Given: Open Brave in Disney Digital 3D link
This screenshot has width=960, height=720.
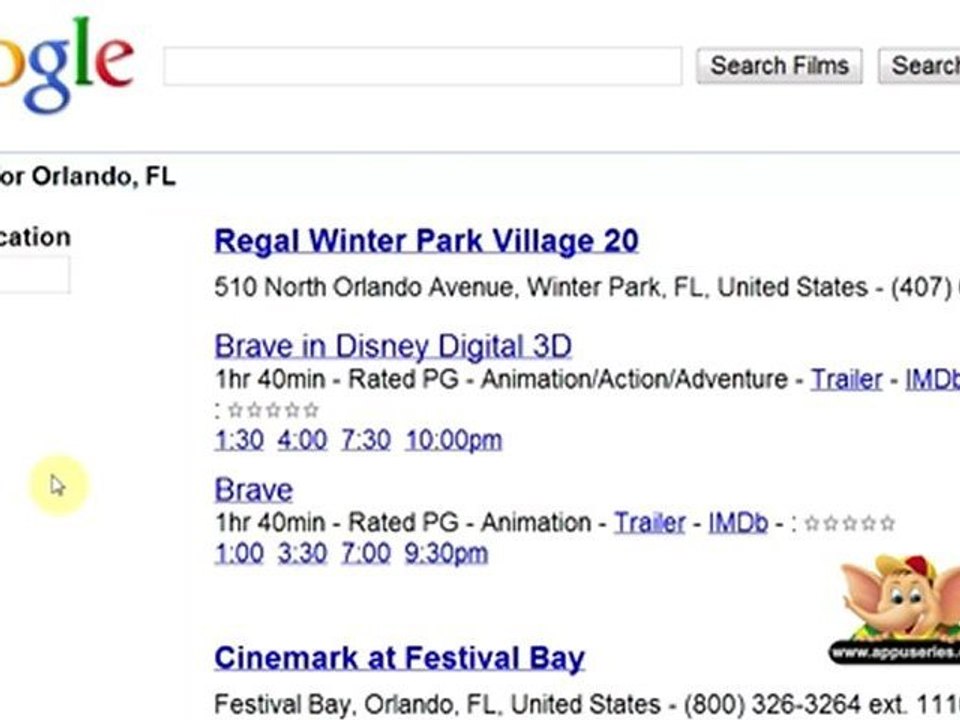Looking at the screenshot, I should coord(393,347).
